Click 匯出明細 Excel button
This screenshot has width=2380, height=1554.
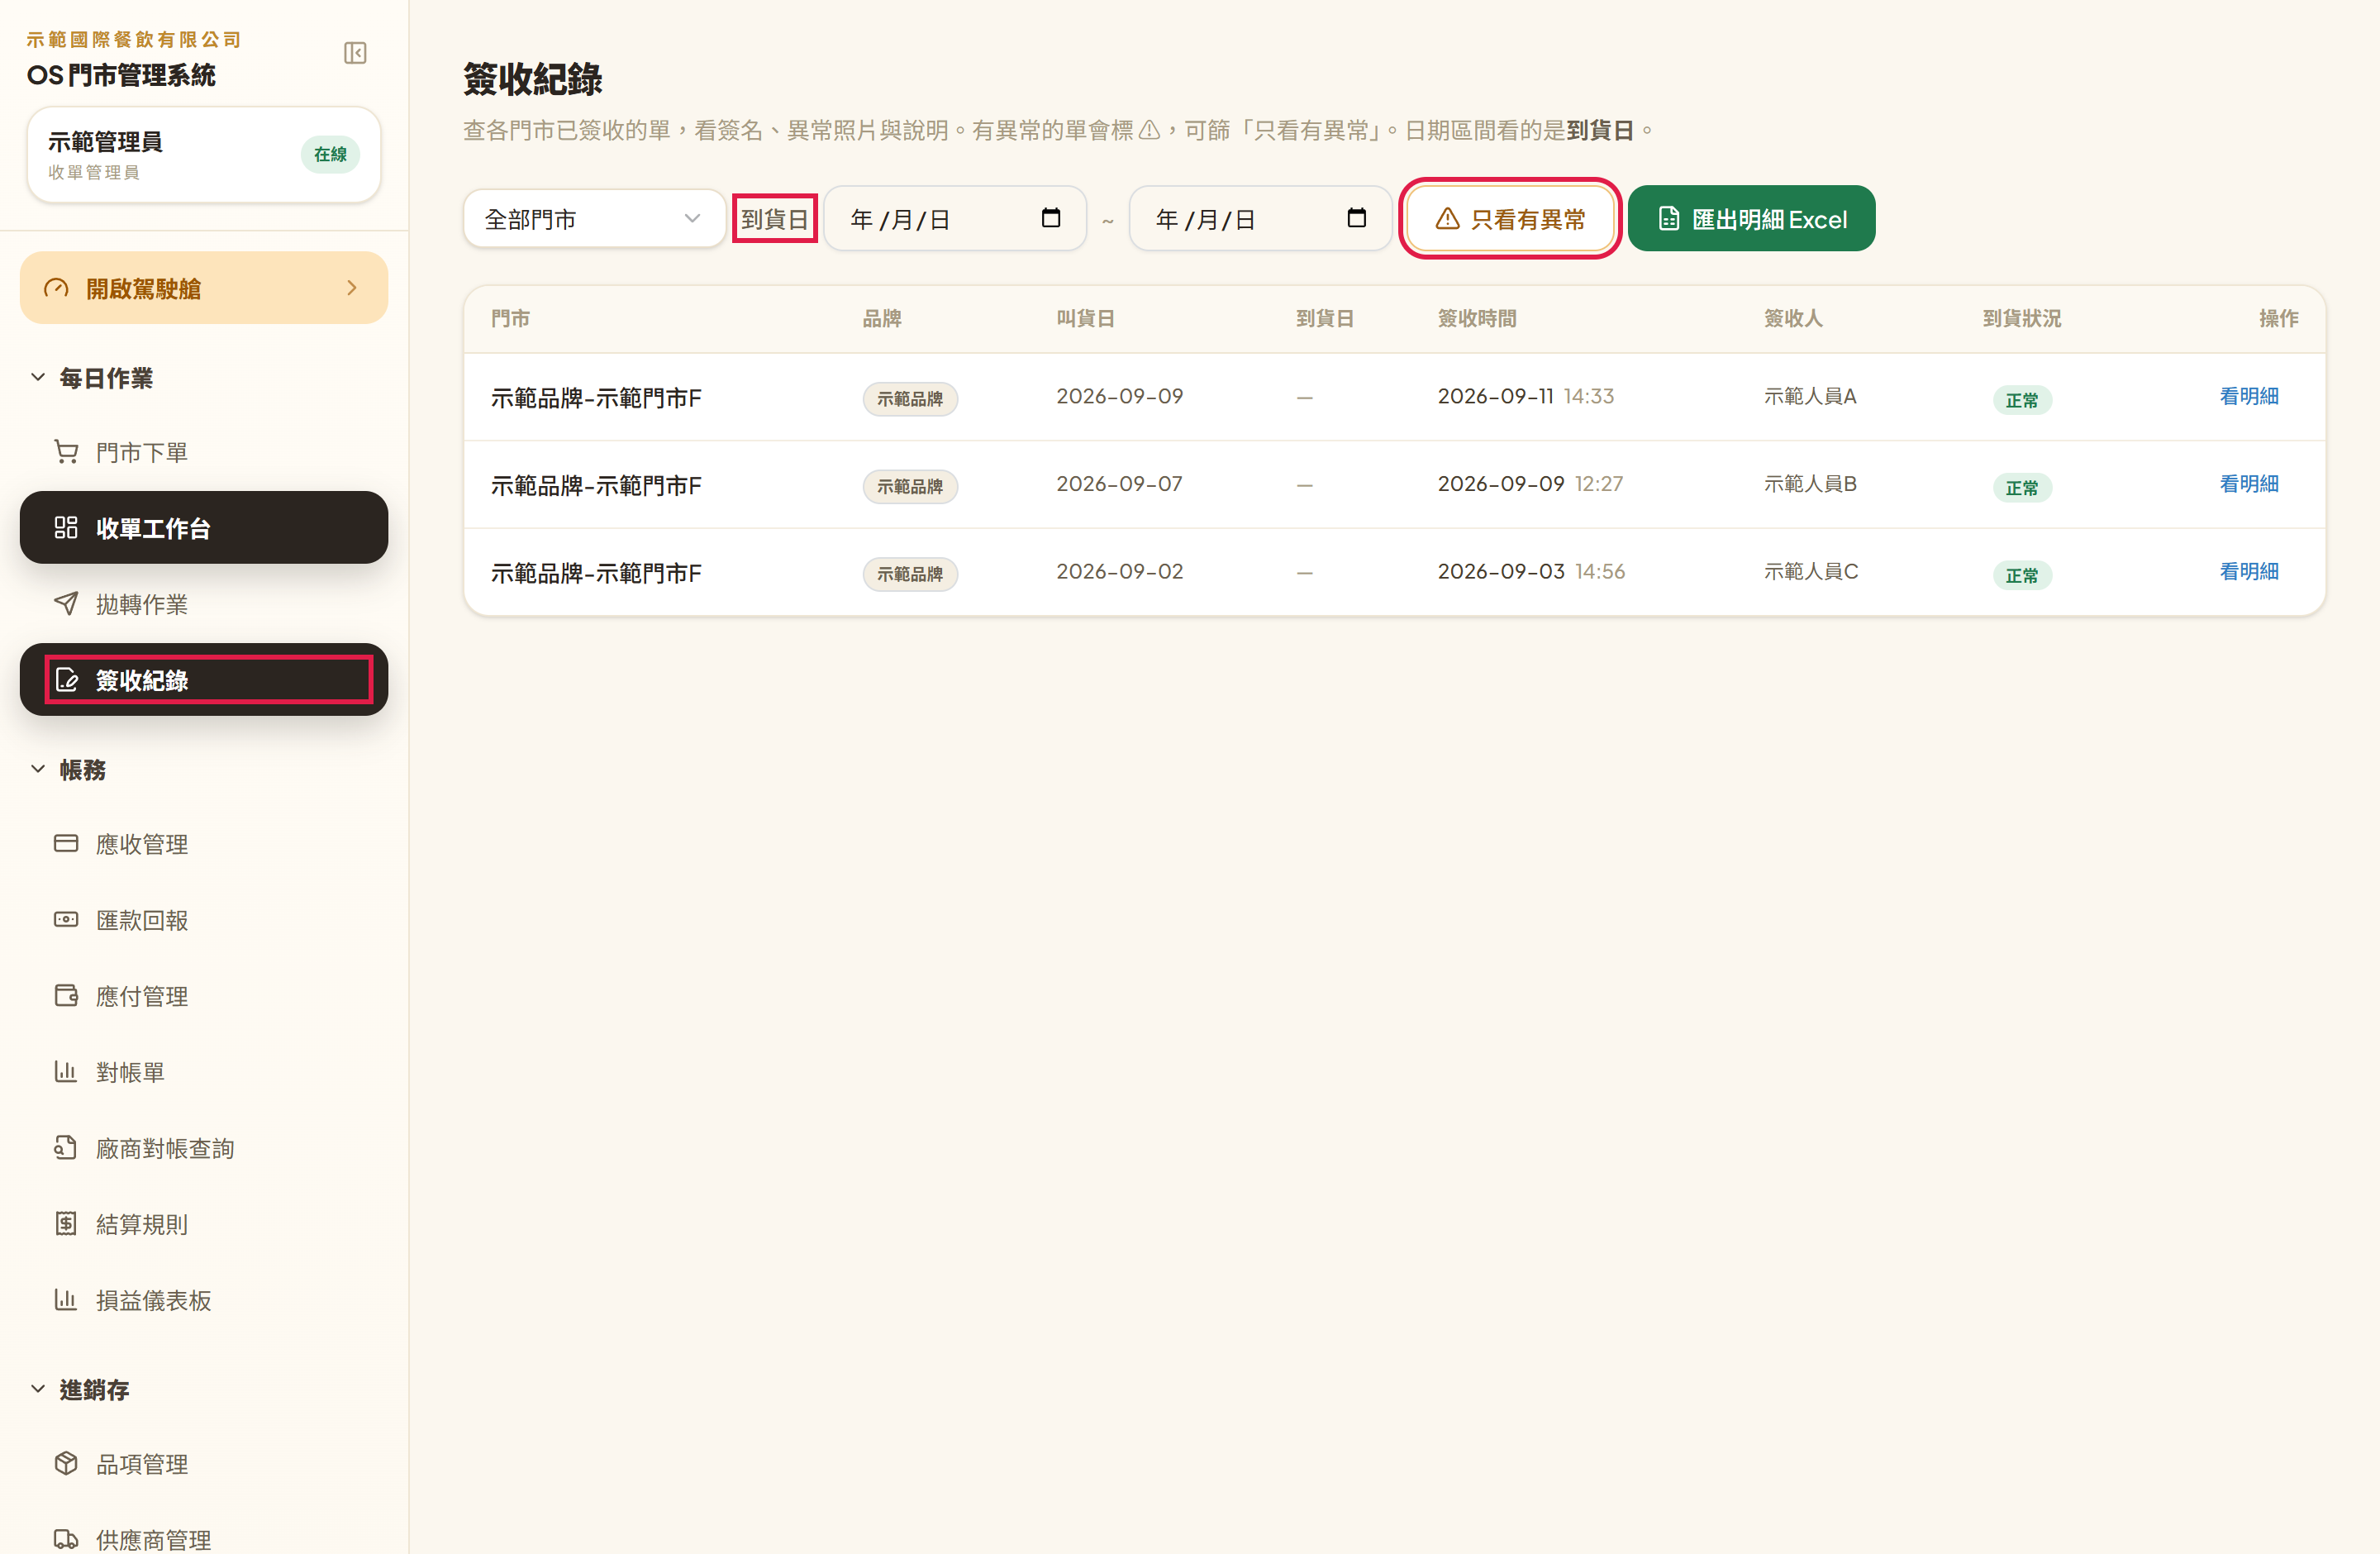[1751, 218]
